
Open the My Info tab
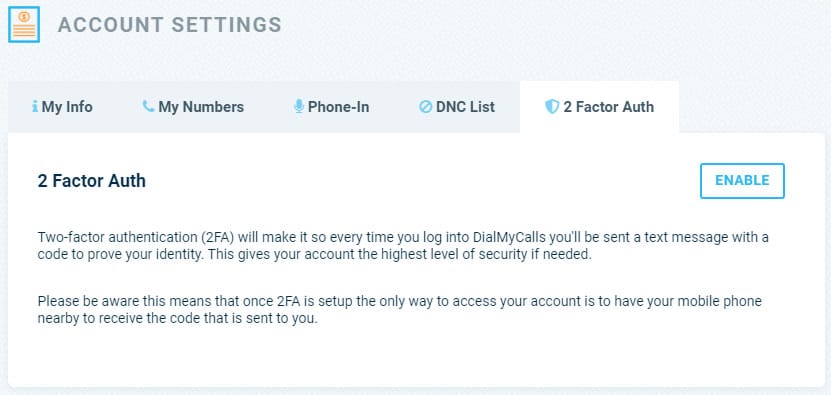coord(62,107)
